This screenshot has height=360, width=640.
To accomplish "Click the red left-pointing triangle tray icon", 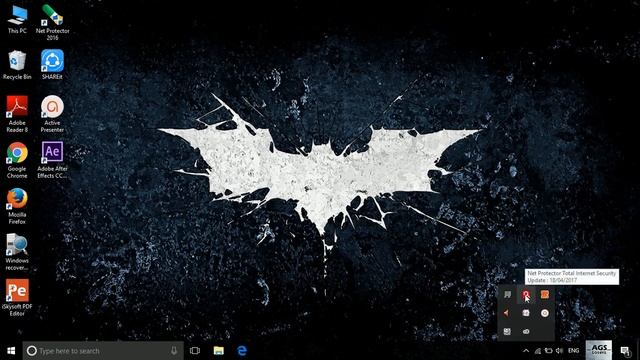I will pos(507,313).
